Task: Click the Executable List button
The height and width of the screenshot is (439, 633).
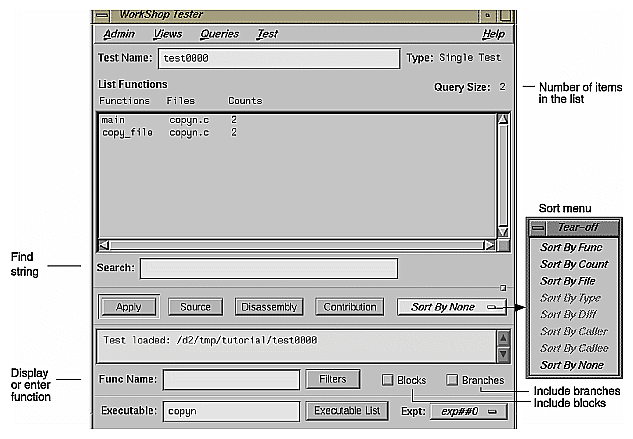Action: click(x=347, y=411)
